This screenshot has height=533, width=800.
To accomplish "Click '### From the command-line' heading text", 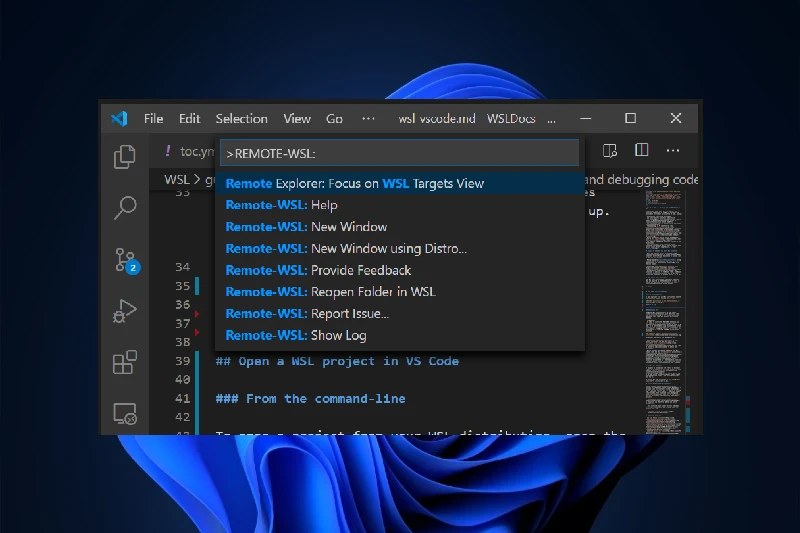I will pyautogui.click(x=310, y=398).
